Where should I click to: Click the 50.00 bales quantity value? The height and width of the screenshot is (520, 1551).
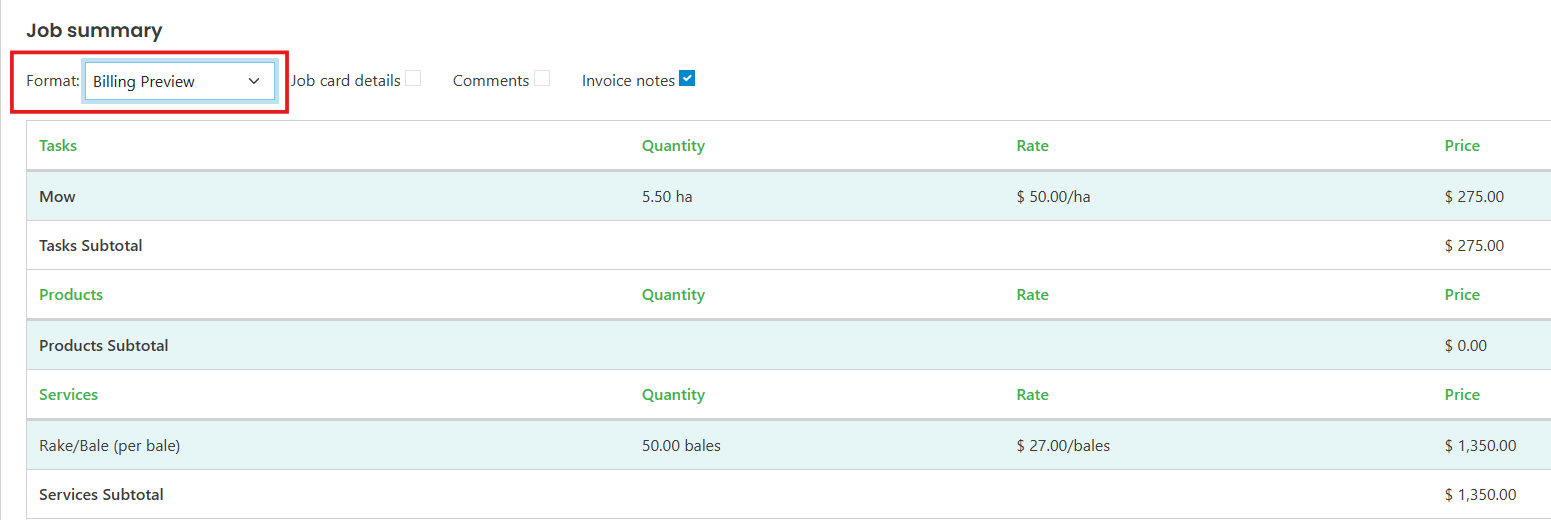pyautogui.click(x=681, y=446)
